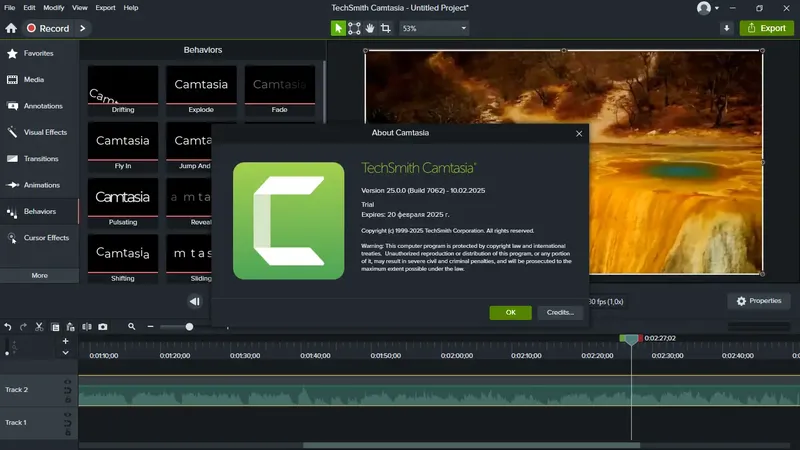Click the track height slider knob
Viewport: 800px width, 450px height.
tap(7, 353)
